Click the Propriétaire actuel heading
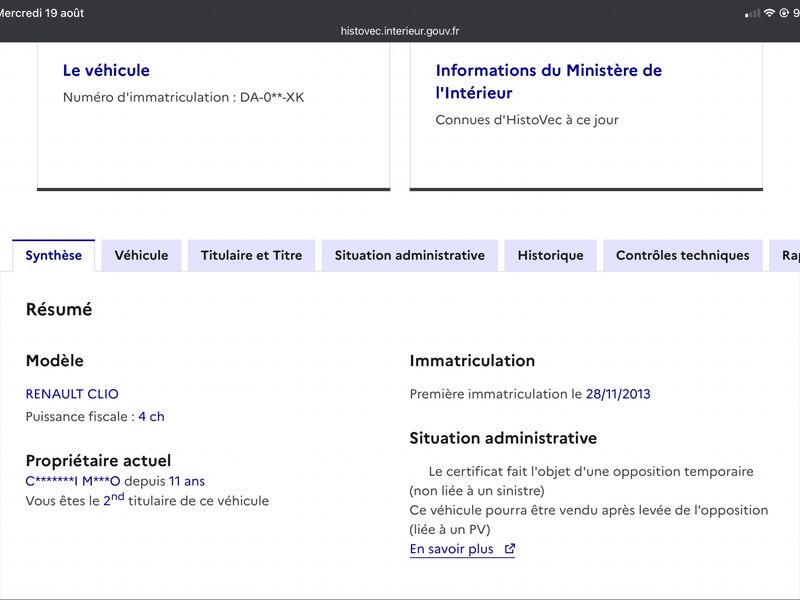 (98, 460)
